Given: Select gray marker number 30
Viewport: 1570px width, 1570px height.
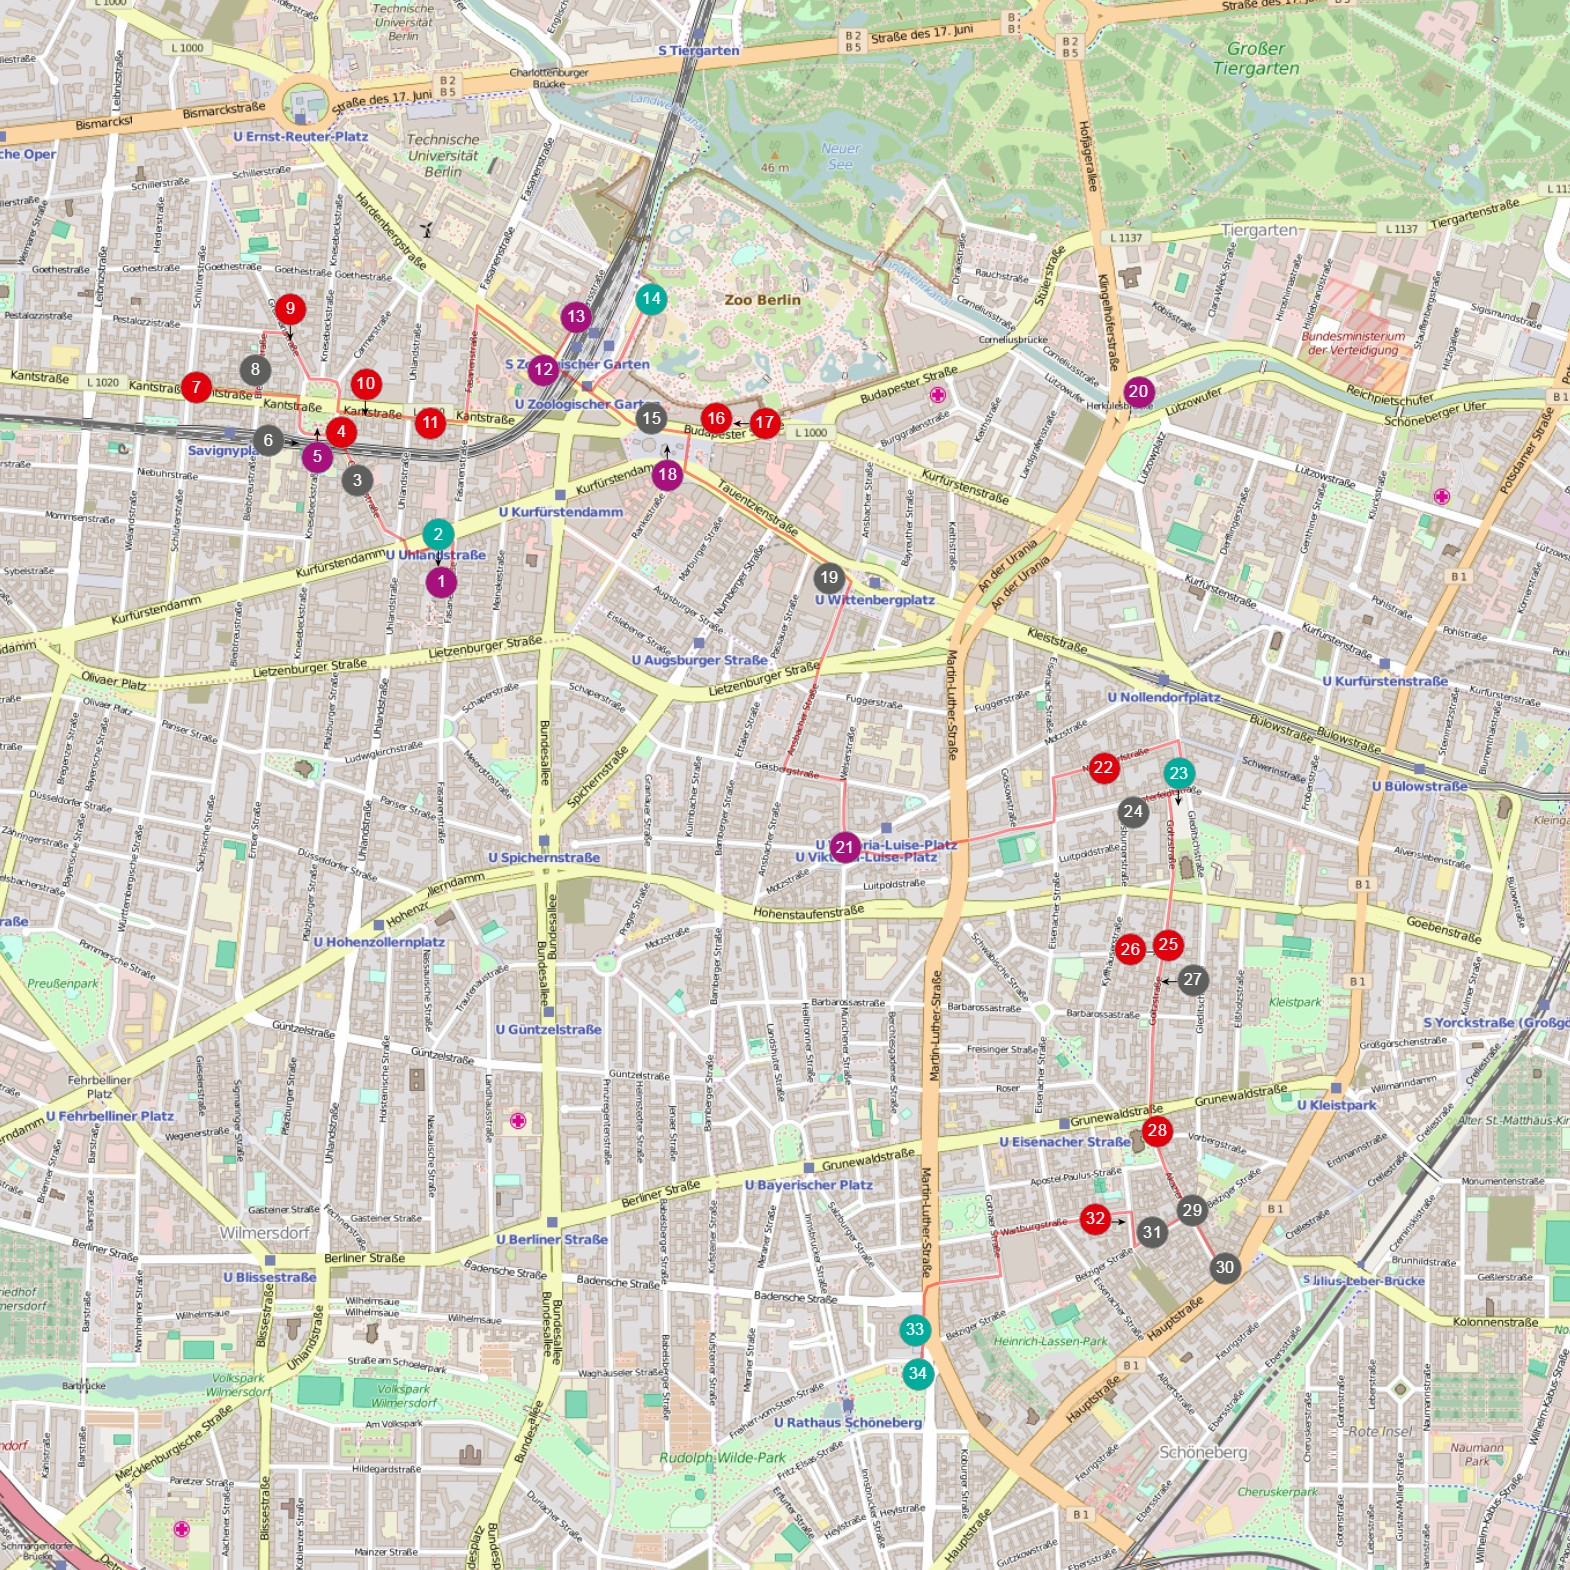Looking at the screenshot, I should coord(1225,1268).
